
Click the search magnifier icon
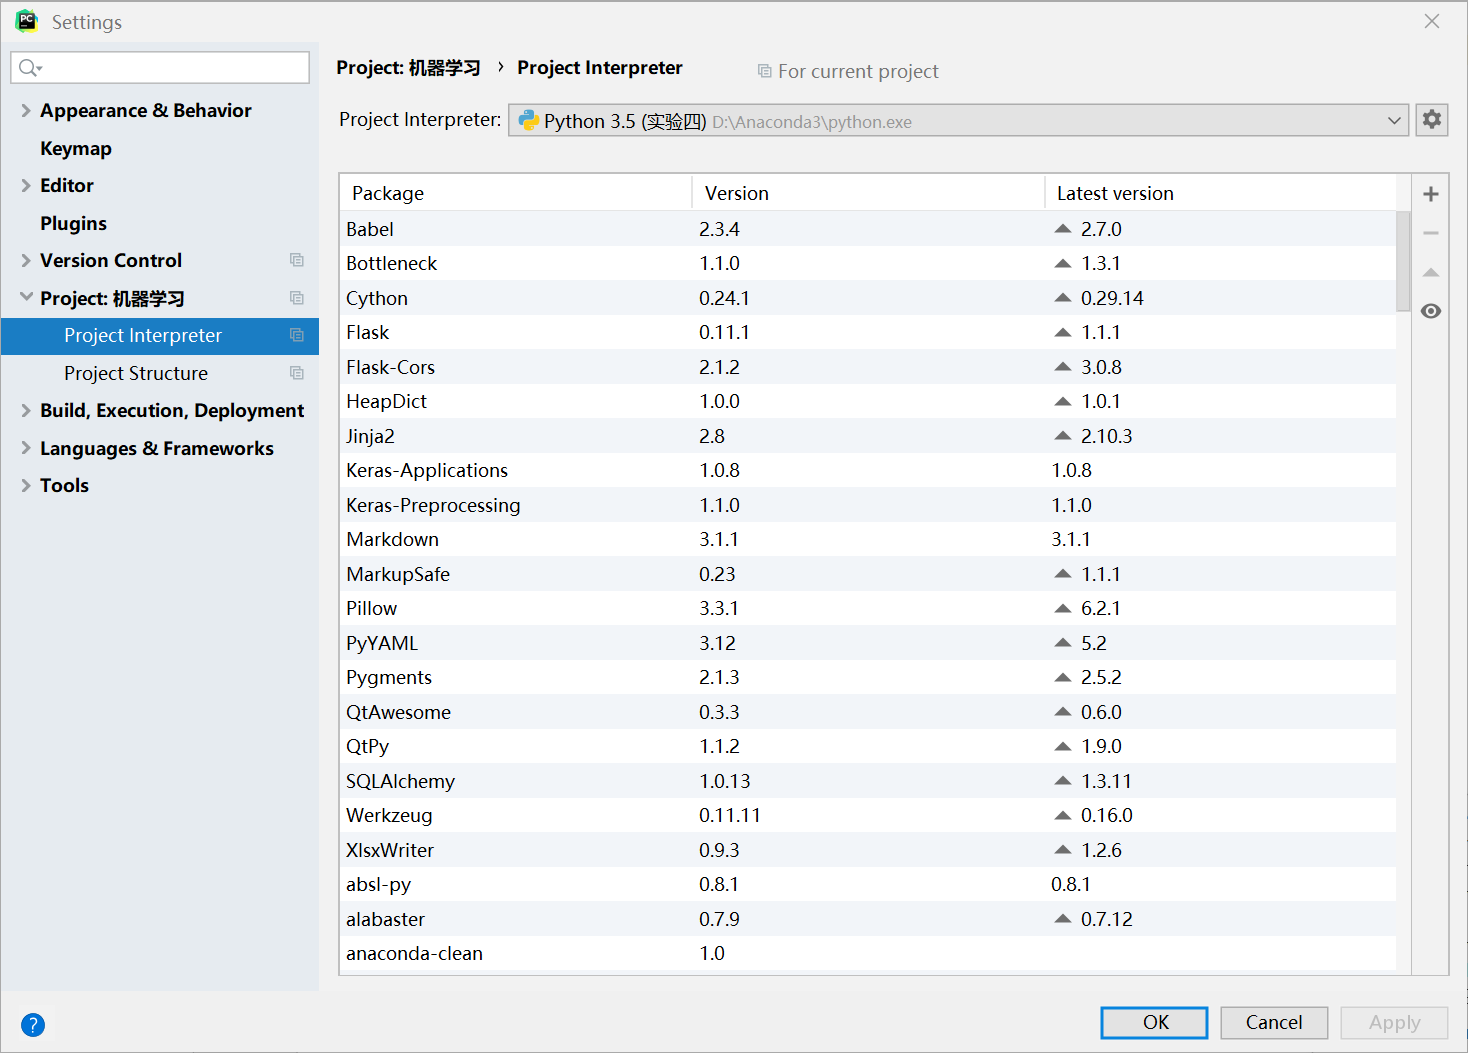coord(29,68)
